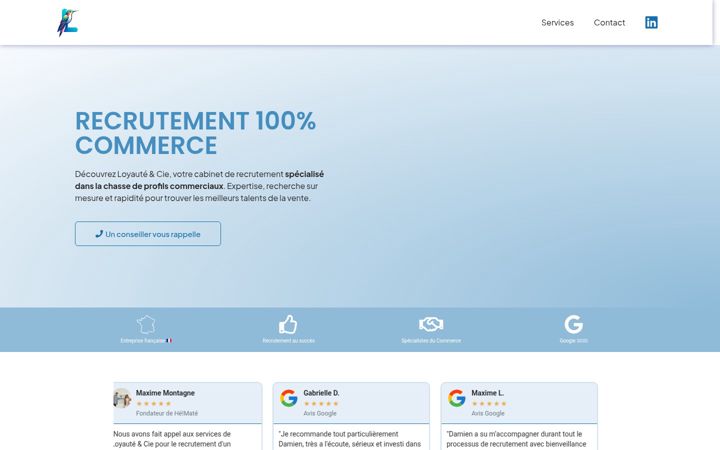The height and width of the screenshot is (450, 720).
Task: Click 'Spécialistes du Commerce' label
Action: [431, 341]
